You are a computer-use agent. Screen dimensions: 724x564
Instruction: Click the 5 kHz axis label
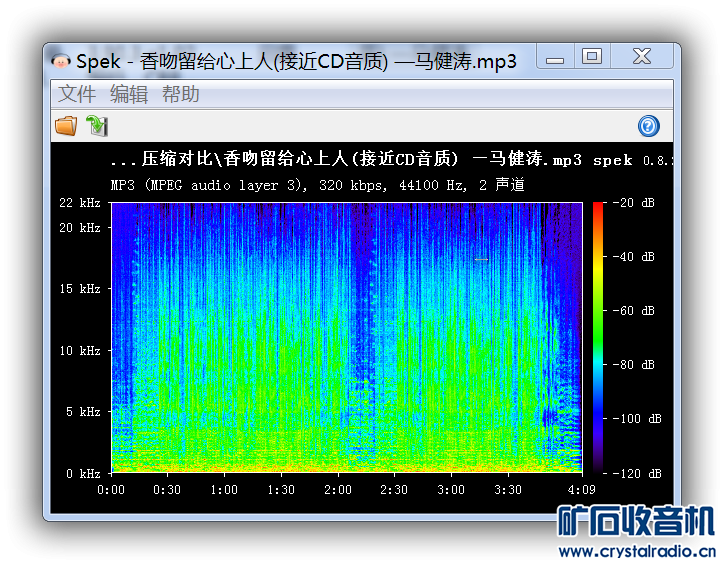(x=83, y=412)
